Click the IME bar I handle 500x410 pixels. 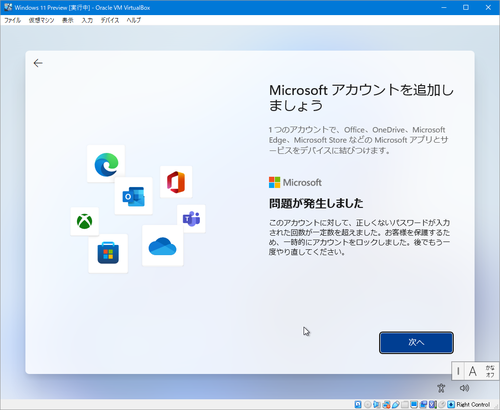[458, 371]
